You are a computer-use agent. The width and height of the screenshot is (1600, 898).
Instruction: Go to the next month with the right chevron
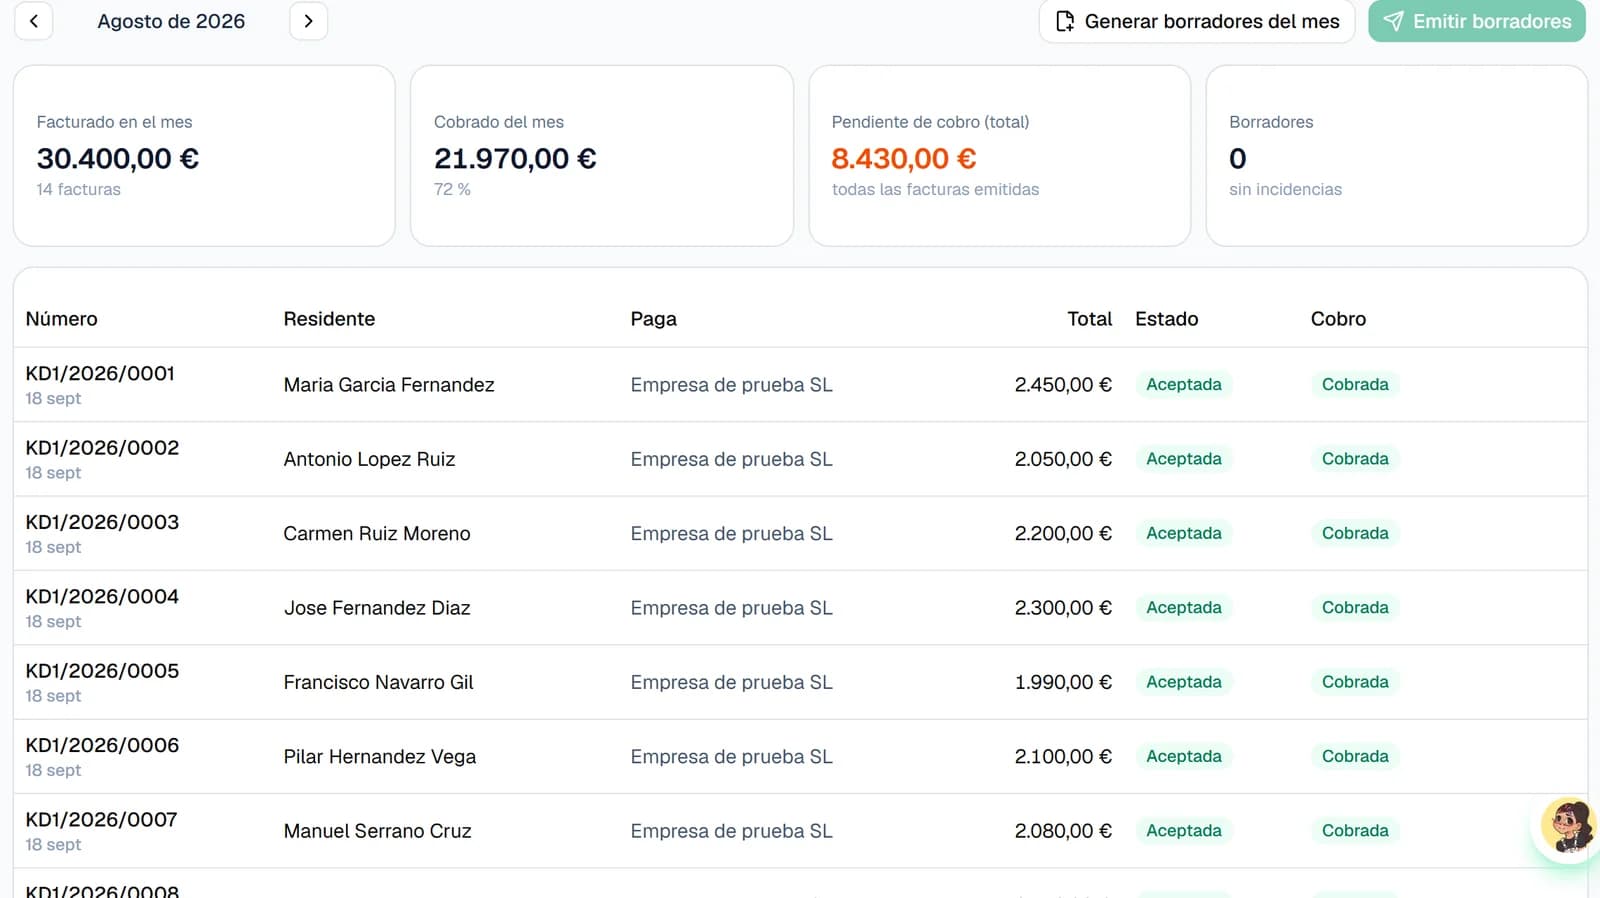308,21
